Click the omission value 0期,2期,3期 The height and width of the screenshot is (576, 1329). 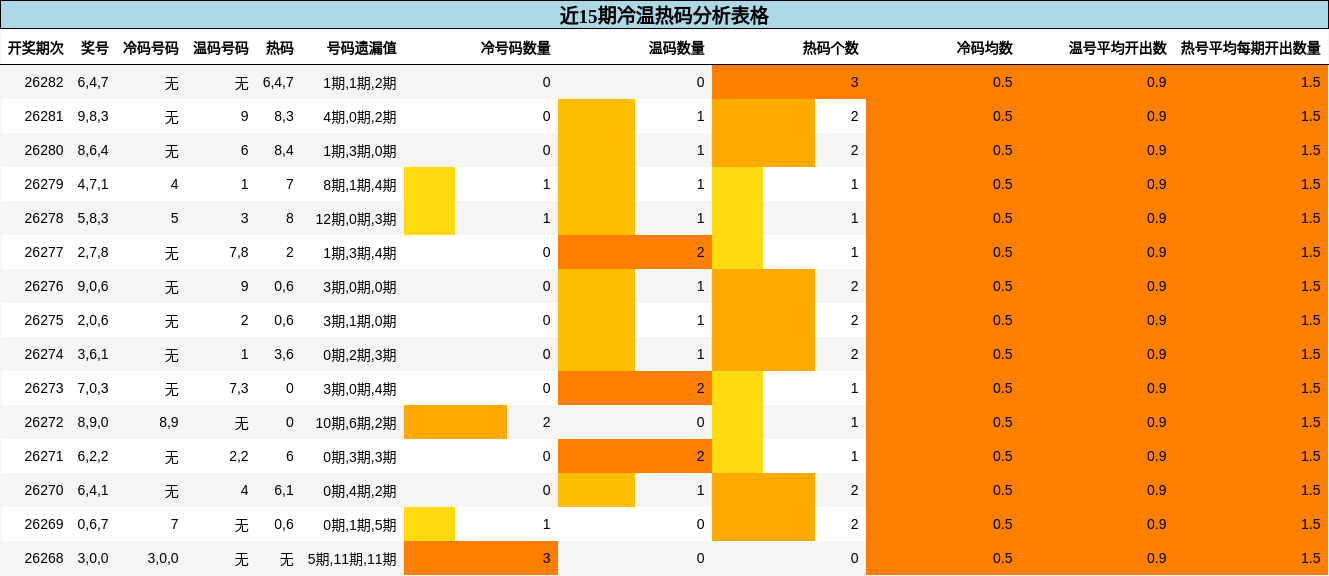pyautogui.click(x=360, y=355)
